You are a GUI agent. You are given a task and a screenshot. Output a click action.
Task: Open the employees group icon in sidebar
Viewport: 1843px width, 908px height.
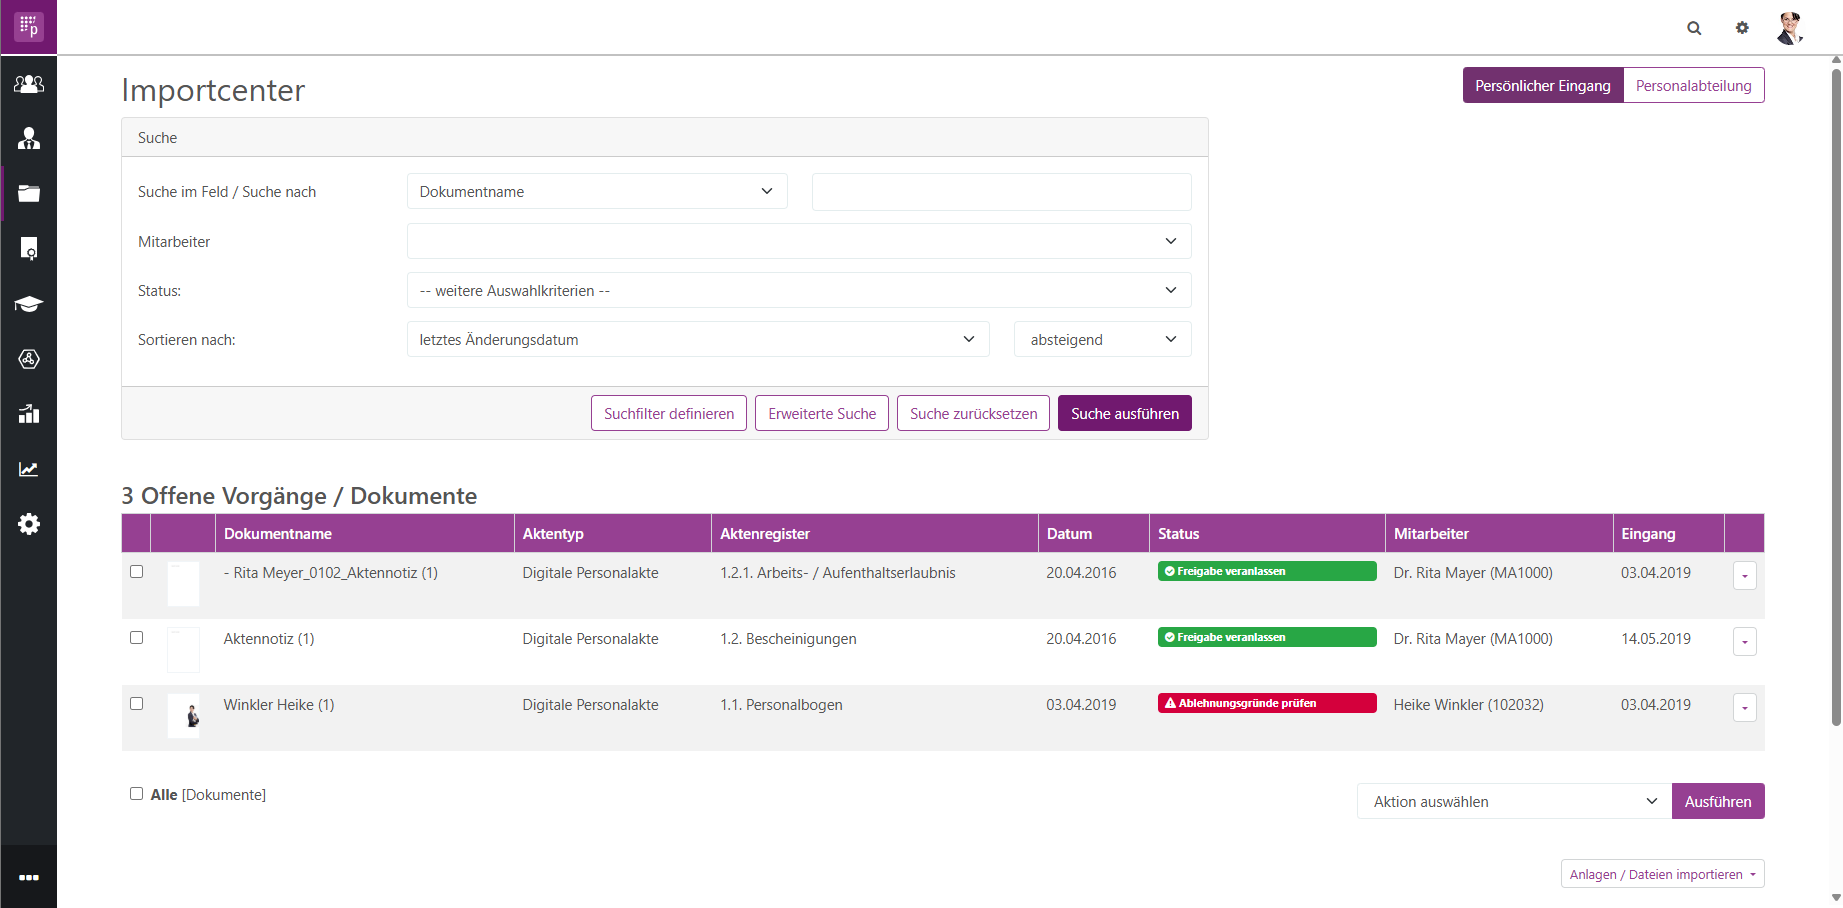pyautogui.click(x=29, y=84)
